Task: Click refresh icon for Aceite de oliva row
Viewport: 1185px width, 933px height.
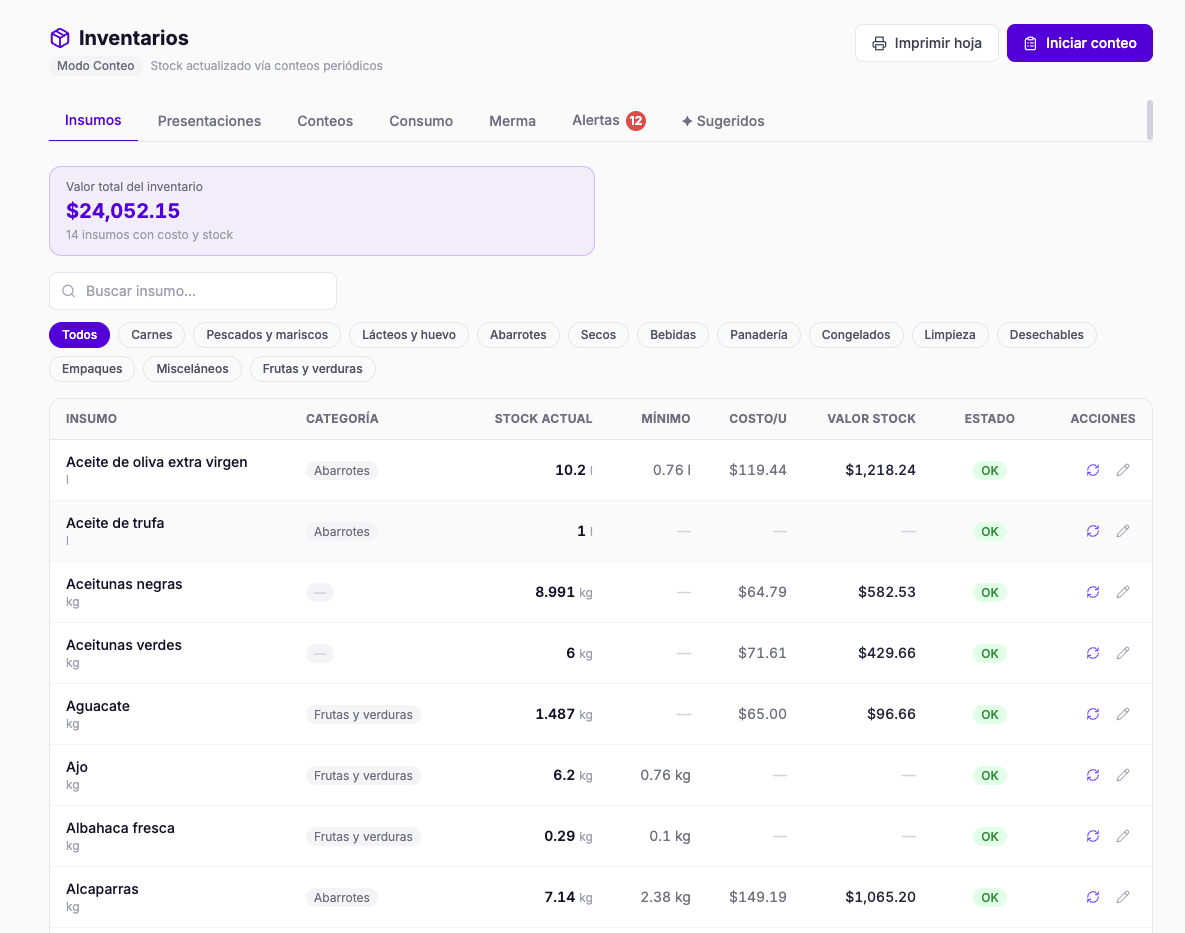Action: pyautogui.click(x=1093, y=470)
